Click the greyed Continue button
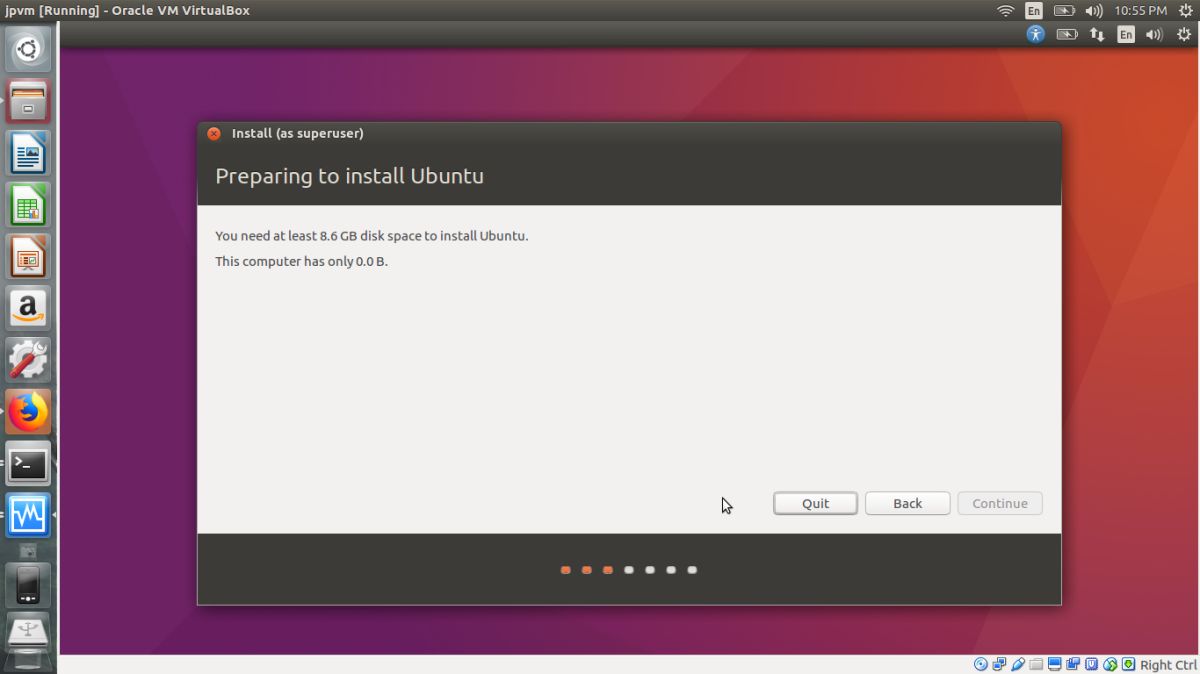The width and height of the screenshot is (1200, 674). pyautogui.click(x=1000, y=503)
